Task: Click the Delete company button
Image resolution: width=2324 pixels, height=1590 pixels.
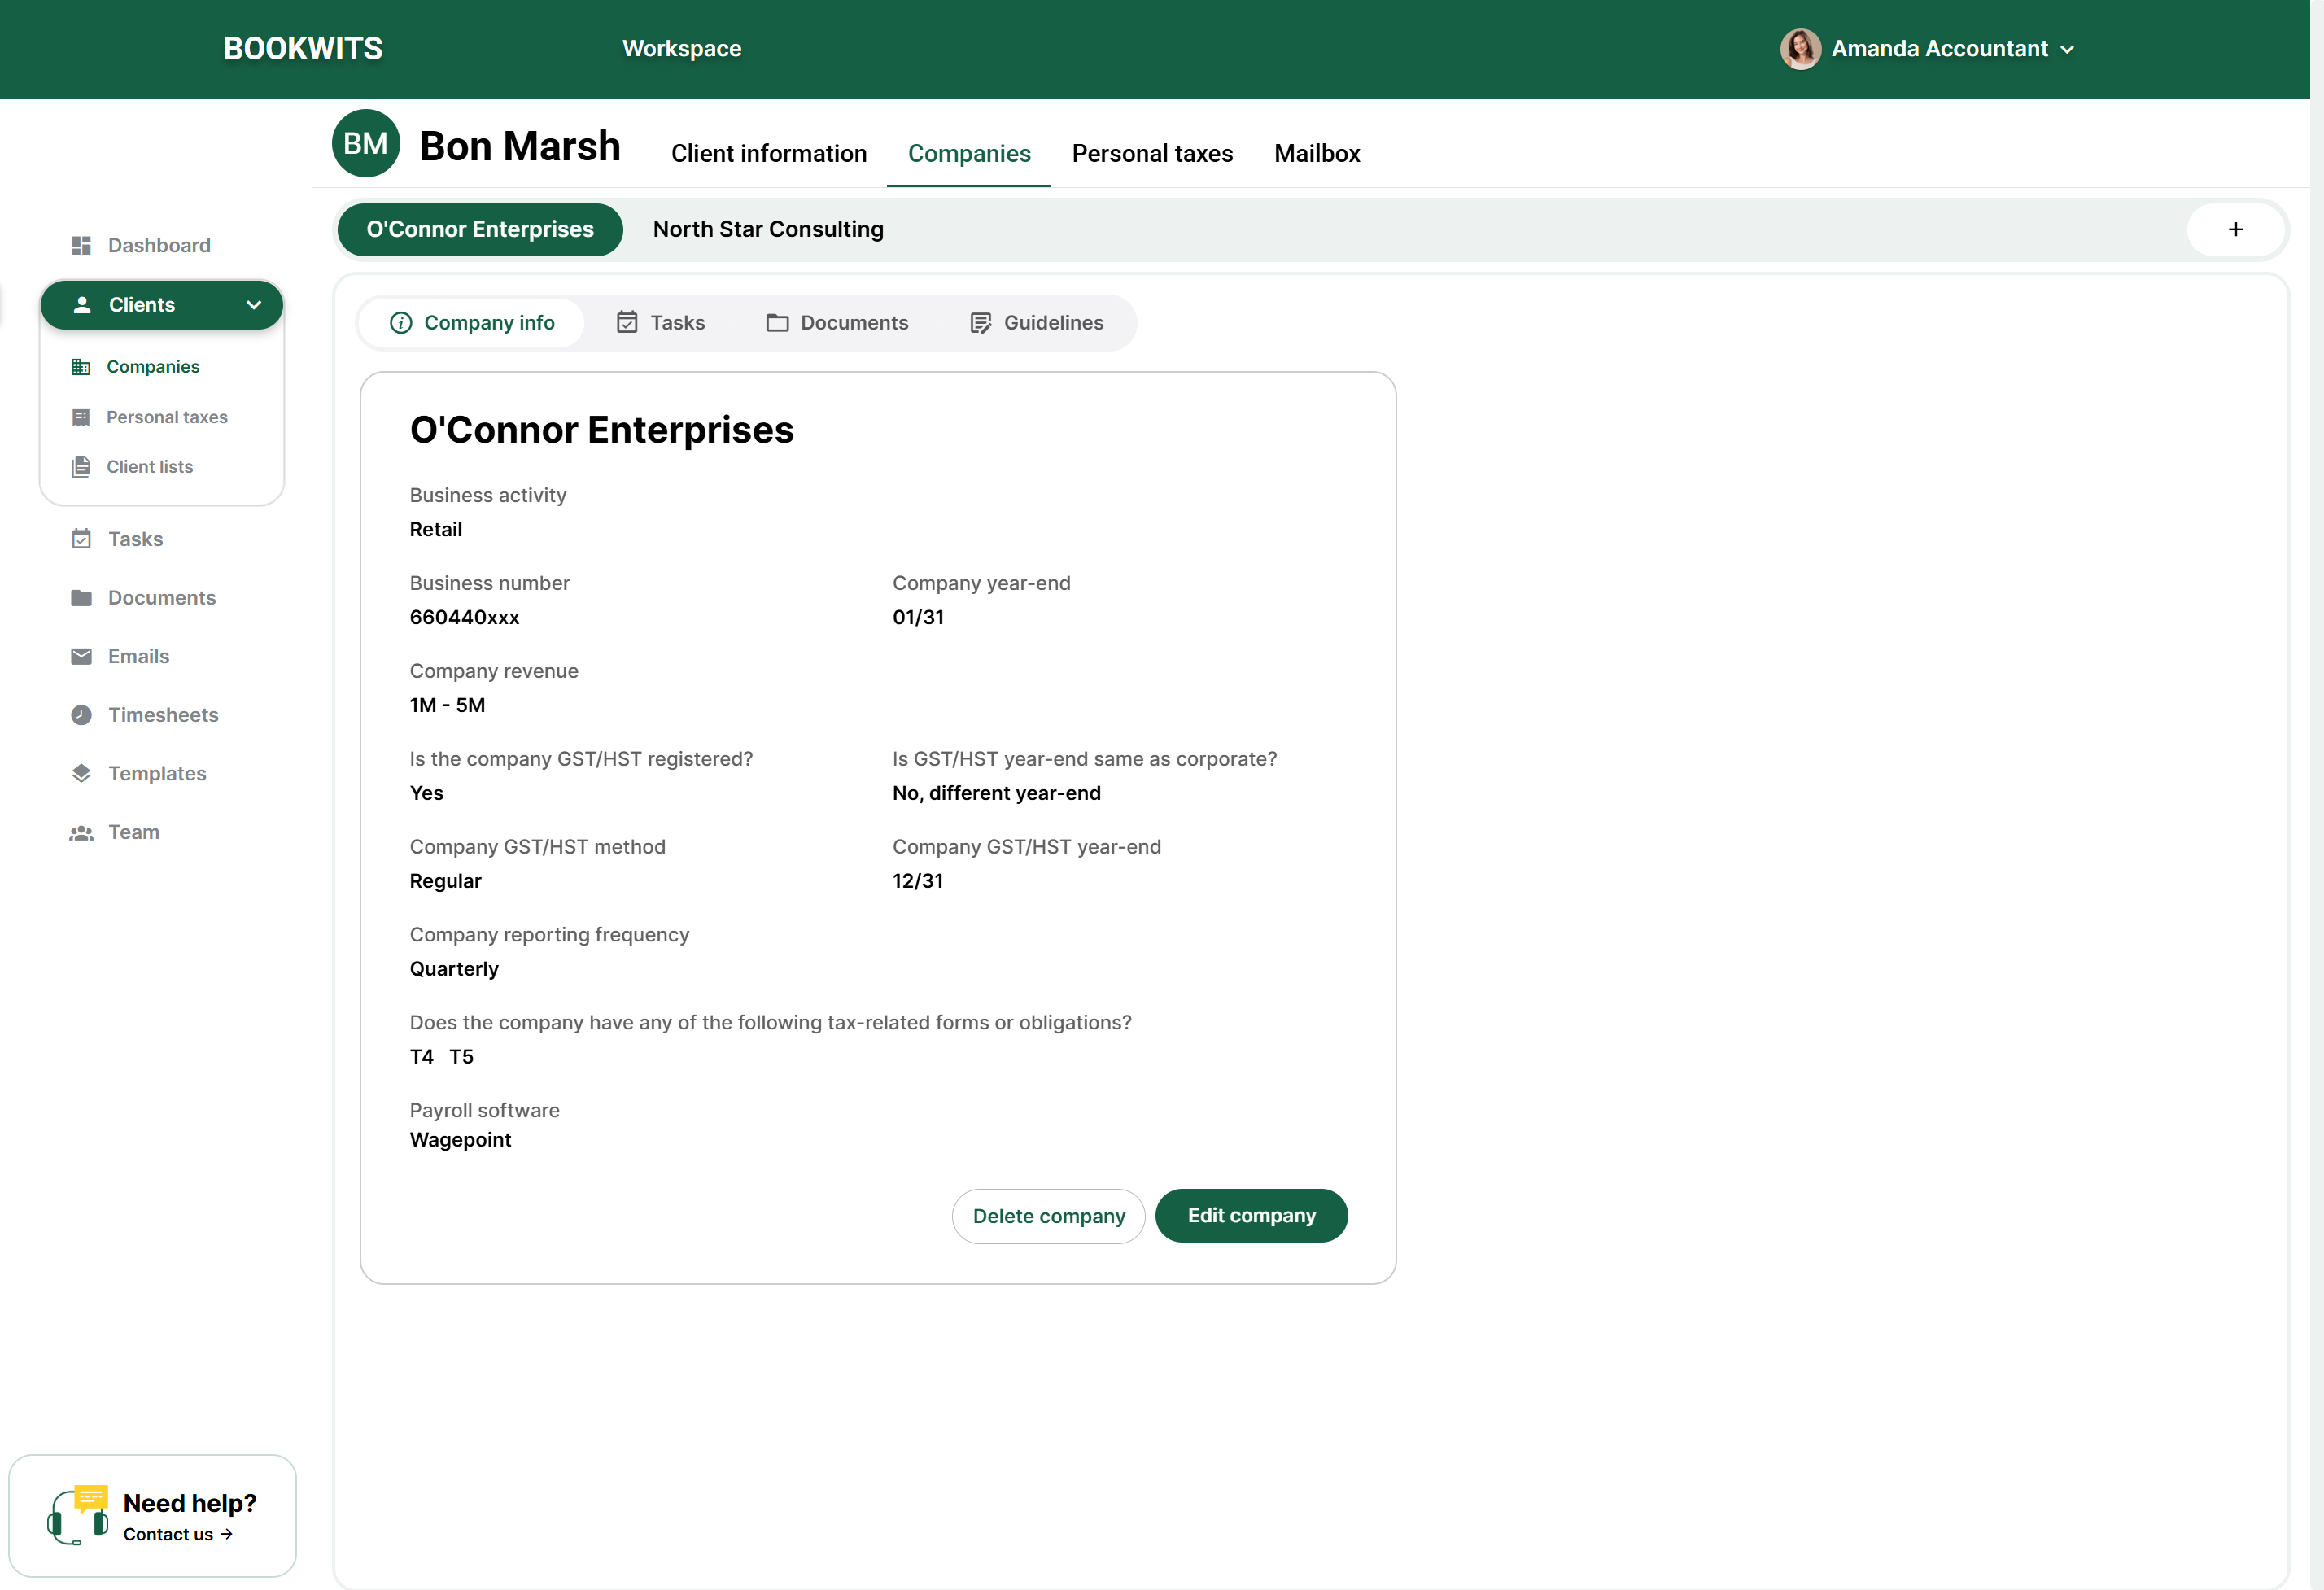Action: (x=1048, y=1216)
